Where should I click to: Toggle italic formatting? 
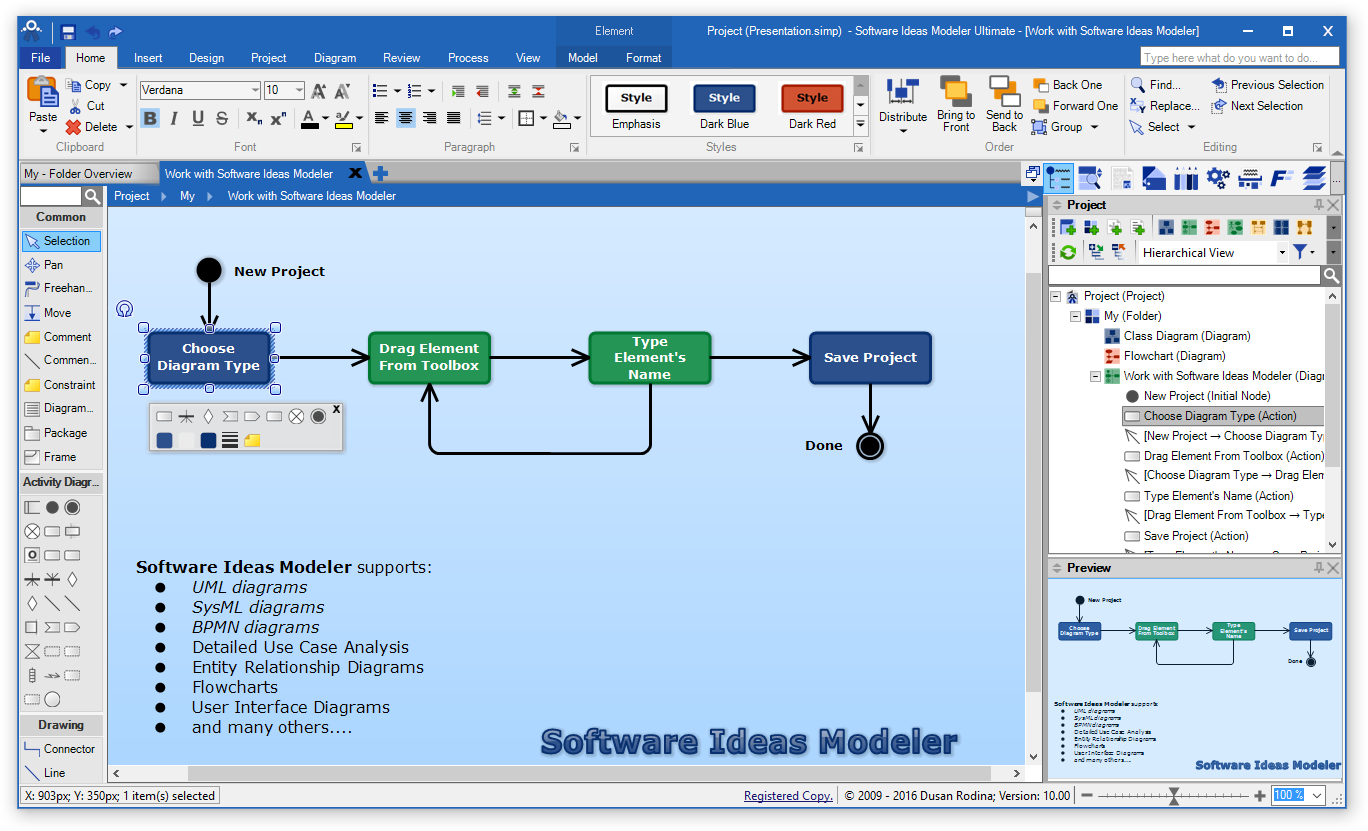coord(174,118)
